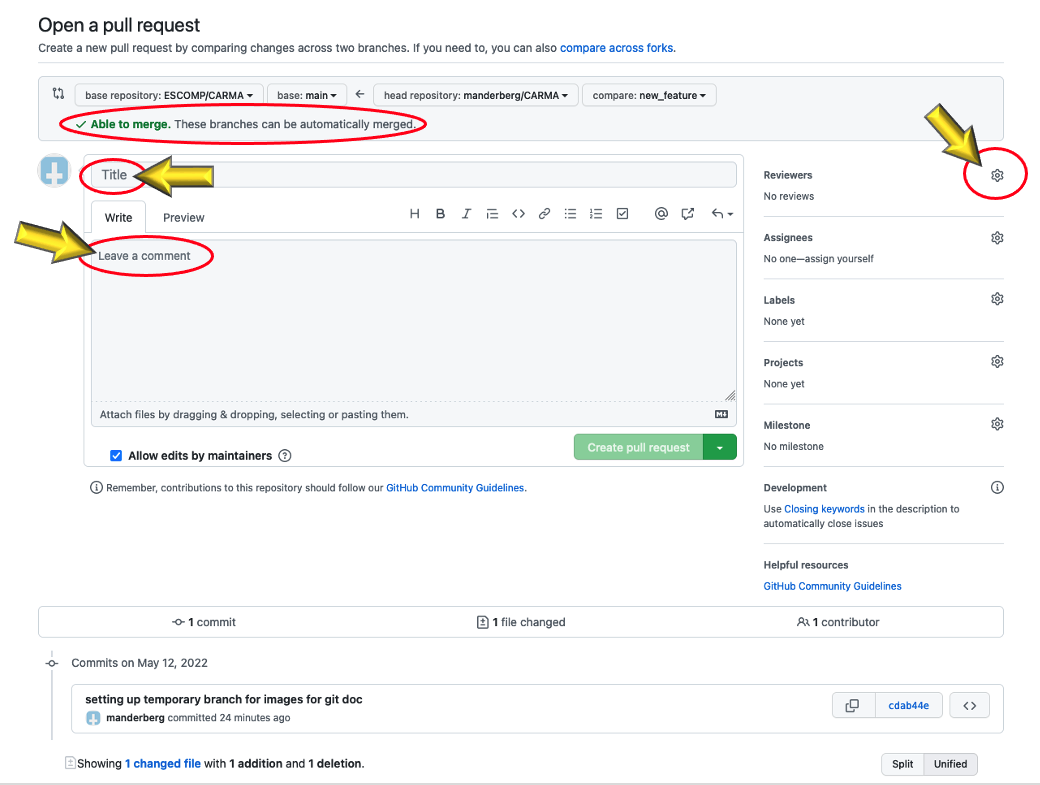This screenshot has width=1040, height=785.
Task: Select the Write tab
Action: [118, 217]
